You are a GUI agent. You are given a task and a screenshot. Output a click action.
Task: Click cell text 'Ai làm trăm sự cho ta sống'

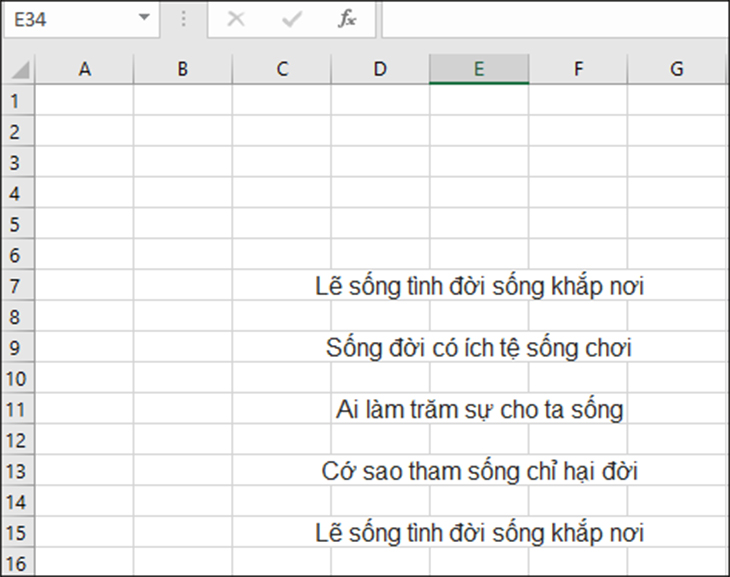479,410
